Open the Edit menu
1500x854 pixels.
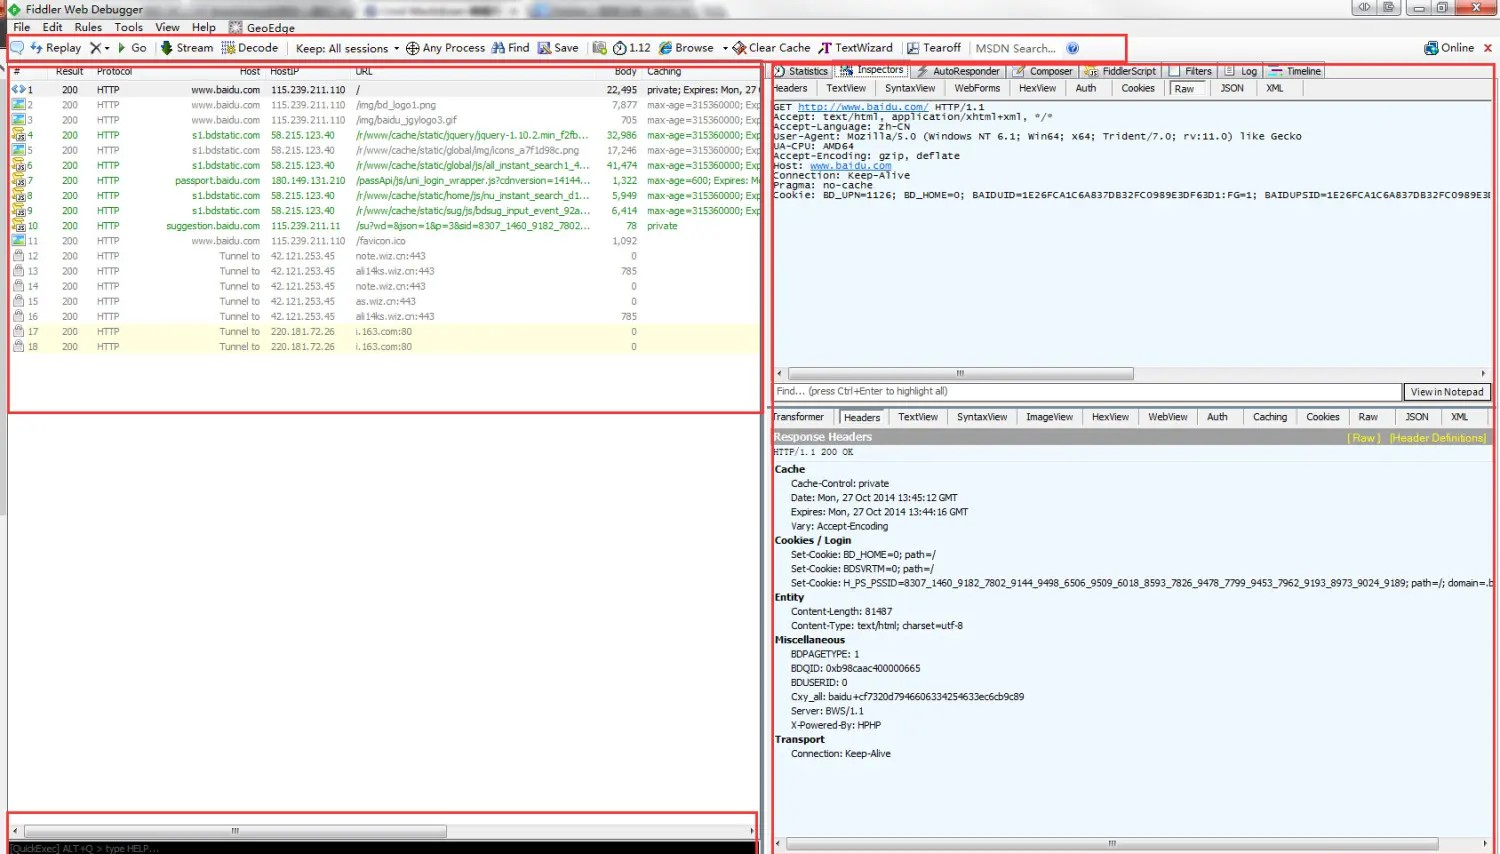(x=52, y=27)
